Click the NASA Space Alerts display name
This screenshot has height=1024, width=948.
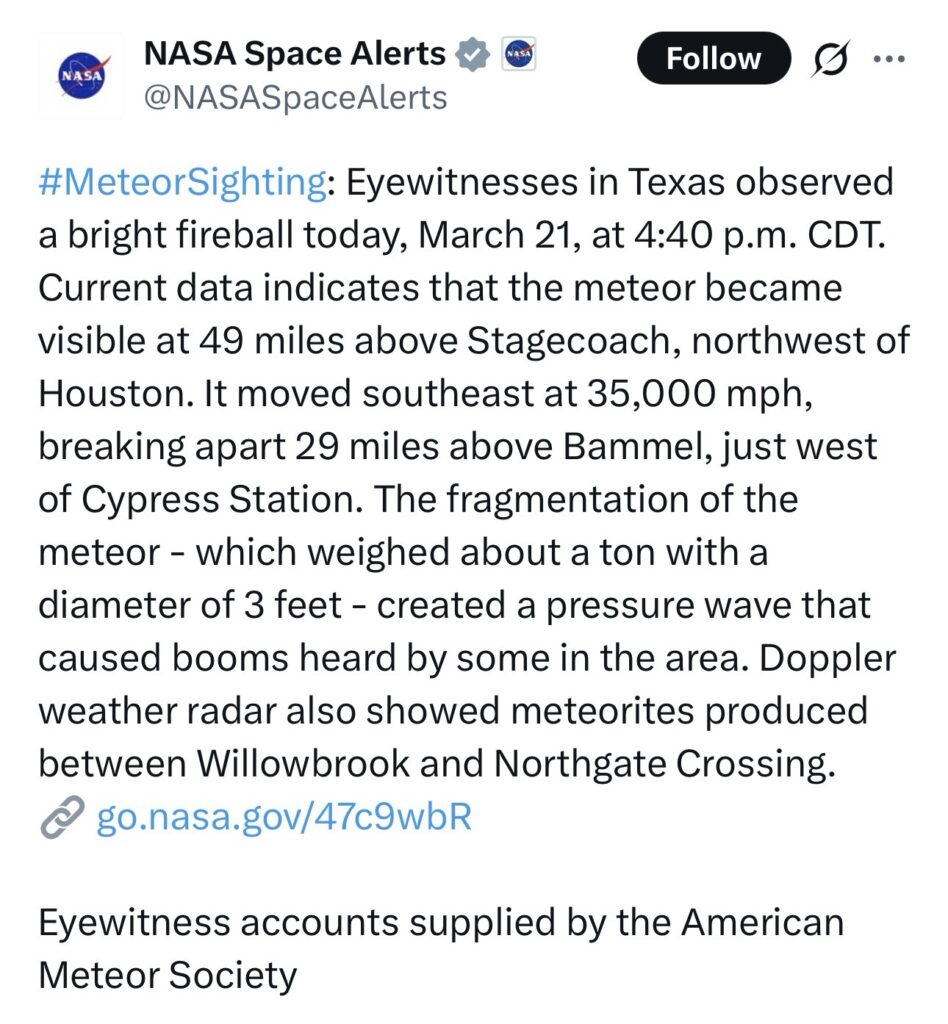tap(295, 54)
